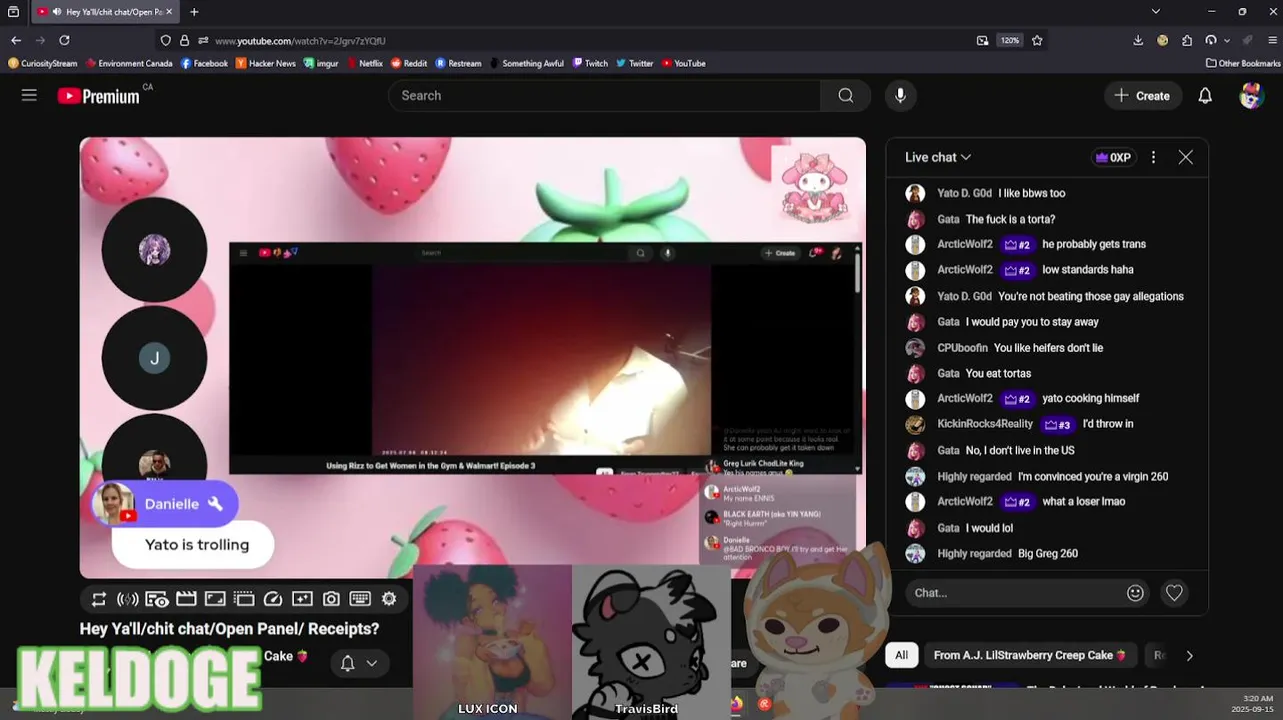The width and height of the screenshot is (1283, 720).
Task: Open the keyboard shortcuts icon
Action: (x=360, y=599)
